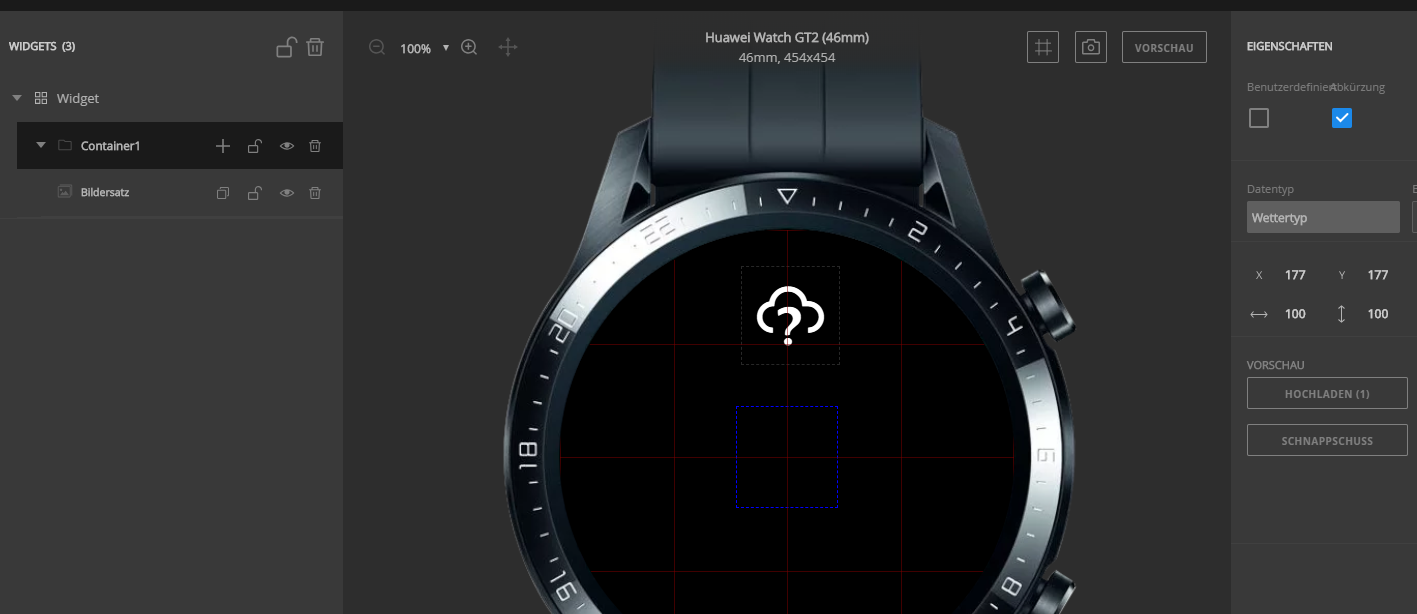1417x614 pixels.
Task: Select the blue dashed widget box
Action: pos(787,456)
